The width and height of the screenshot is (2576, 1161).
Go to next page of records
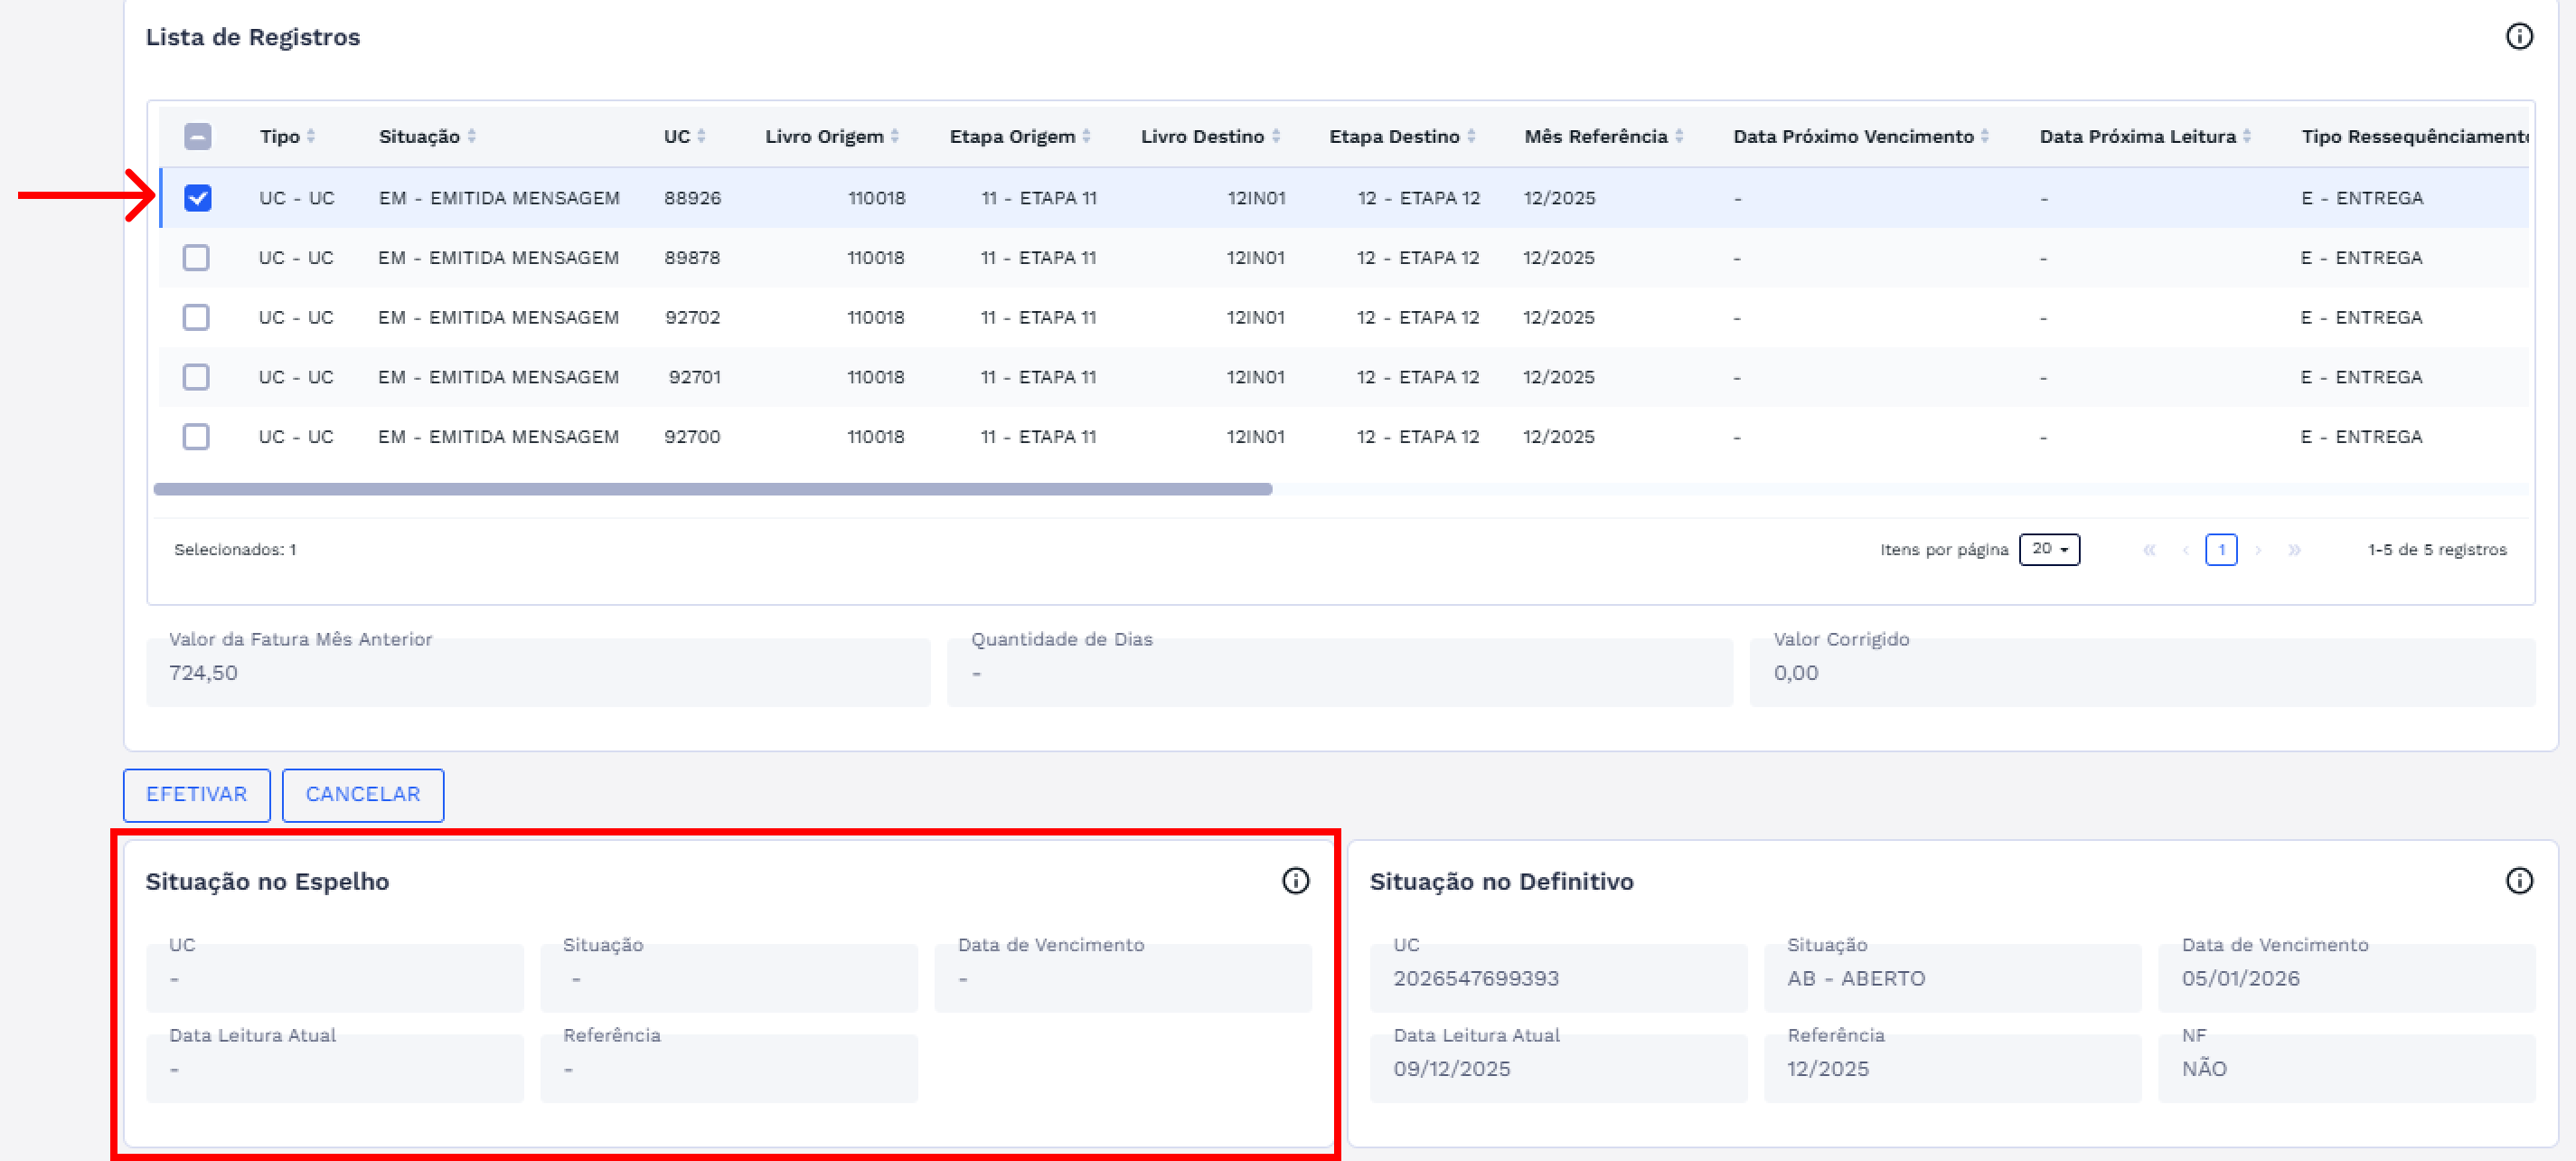click(x=2258, y=550)
